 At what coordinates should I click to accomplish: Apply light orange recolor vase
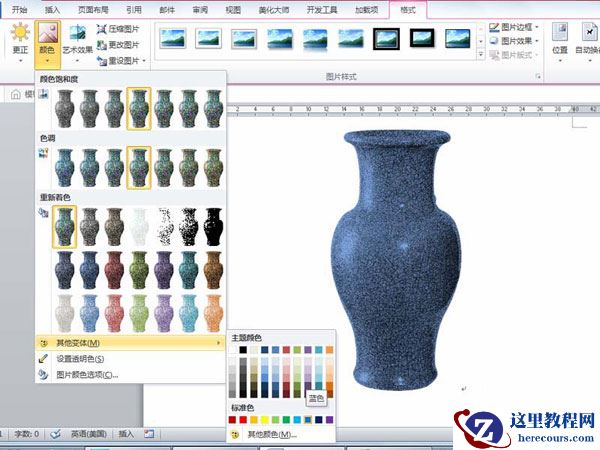coord(213,313)
